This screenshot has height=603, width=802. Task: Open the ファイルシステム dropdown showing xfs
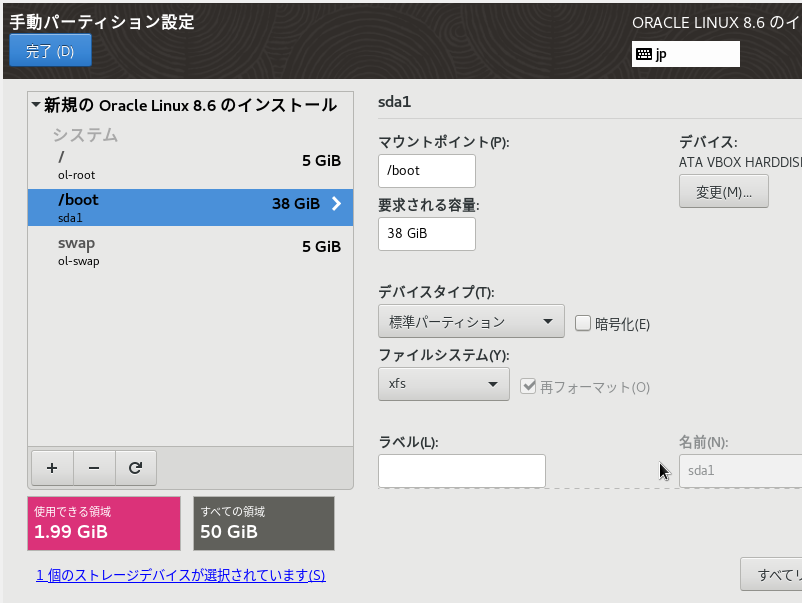pyautogui.click(x=443, y=384)
